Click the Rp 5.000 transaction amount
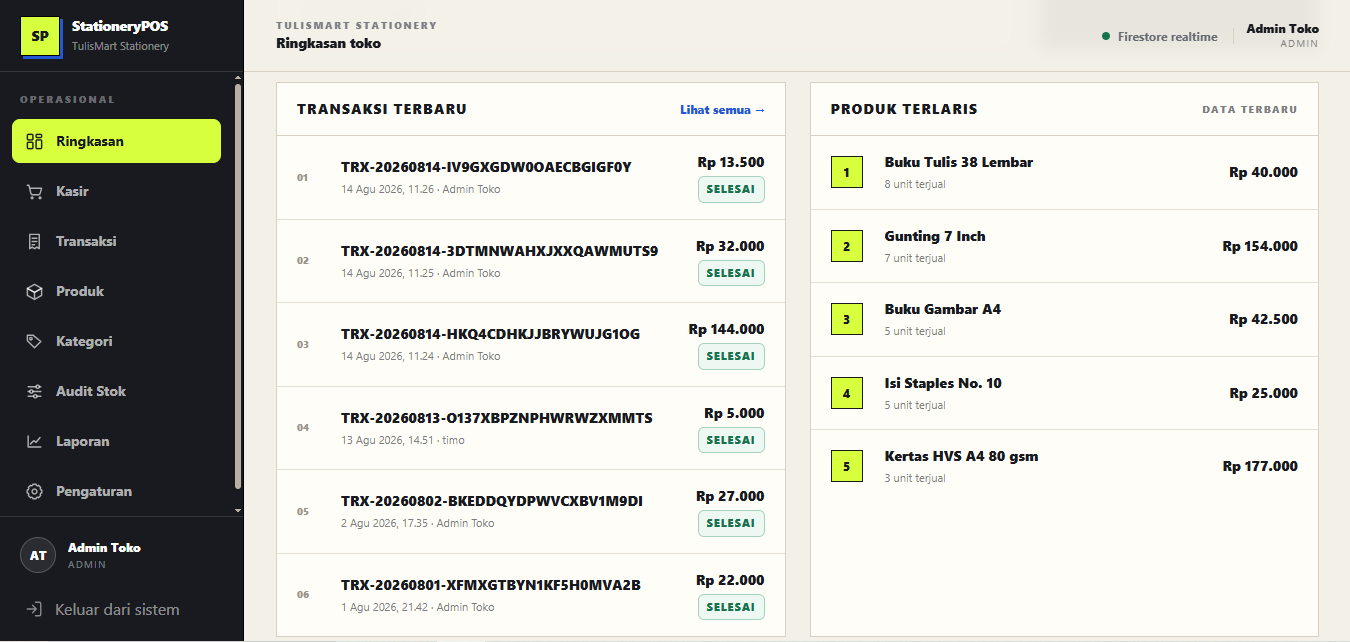This screenshot has height=642, width=1350. coord(734,413)
